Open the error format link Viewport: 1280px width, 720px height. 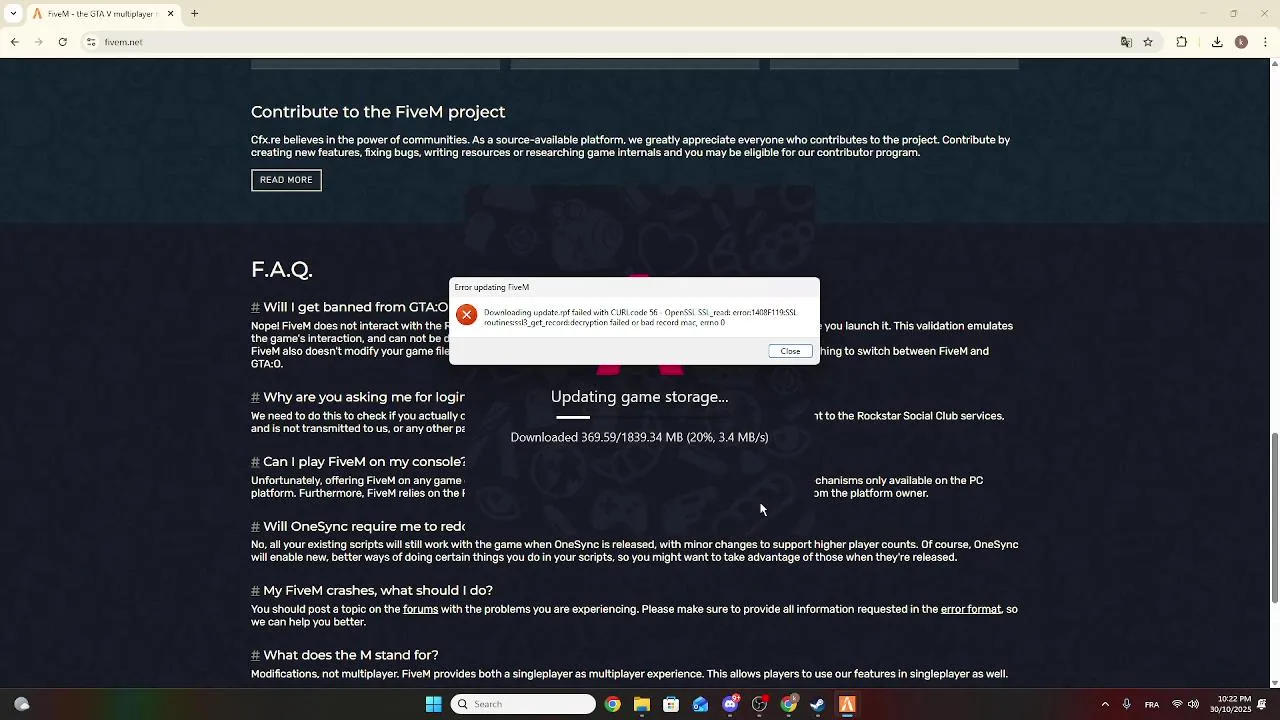coord(970,609)
